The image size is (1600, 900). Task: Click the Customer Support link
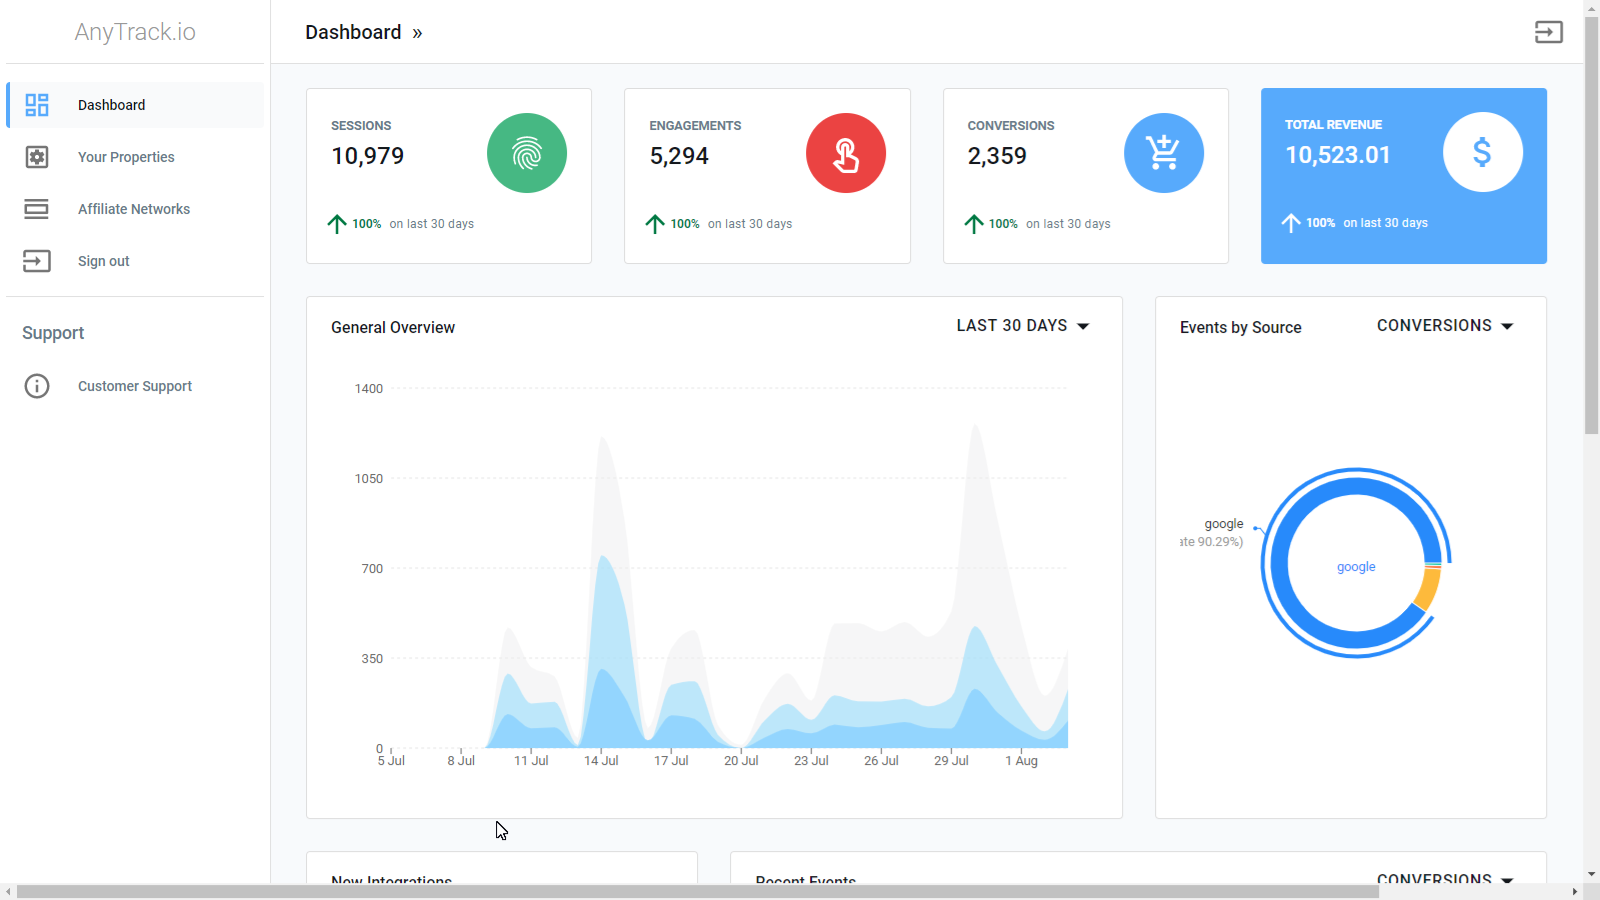[x=135, y=386]
